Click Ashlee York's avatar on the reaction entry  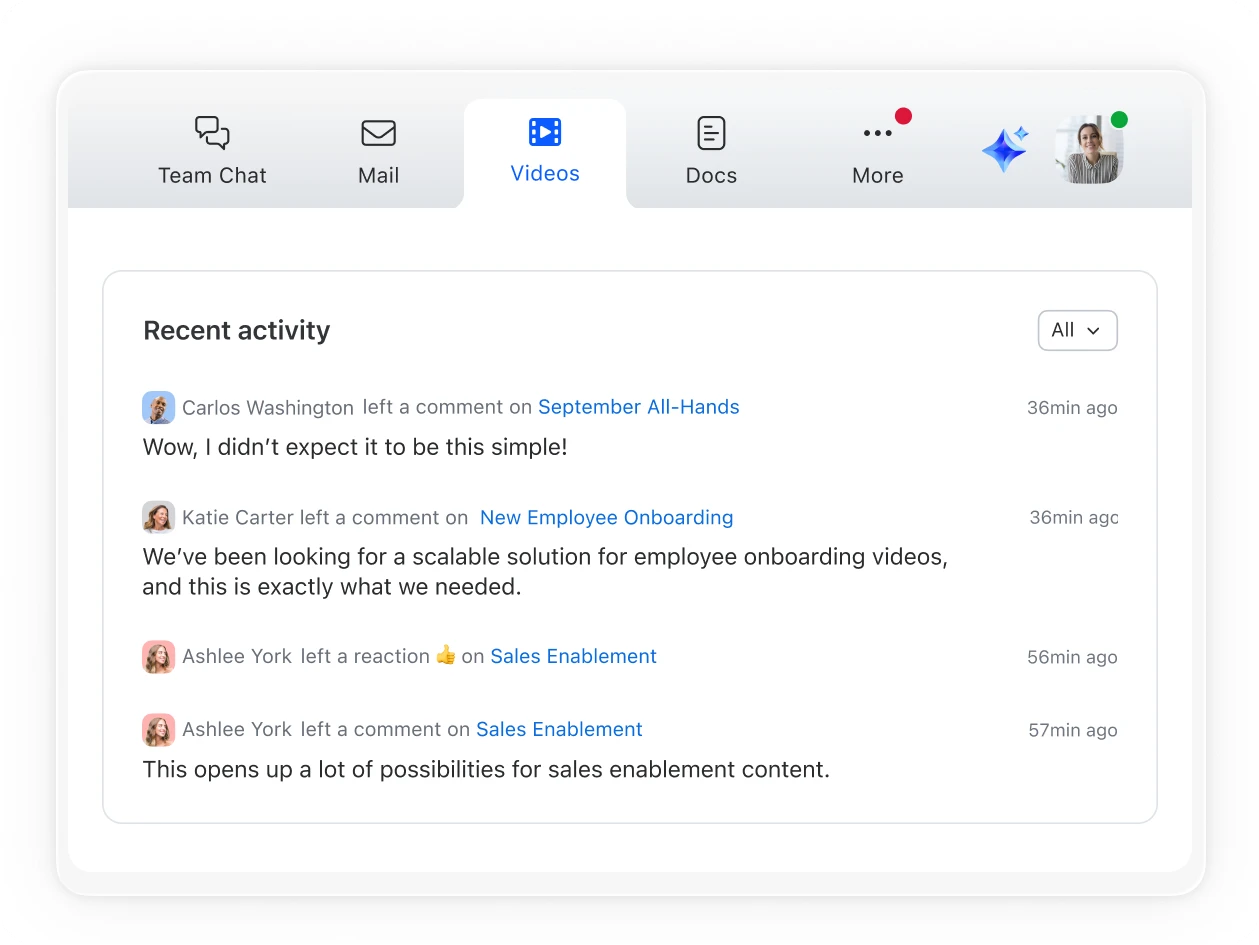158,657
